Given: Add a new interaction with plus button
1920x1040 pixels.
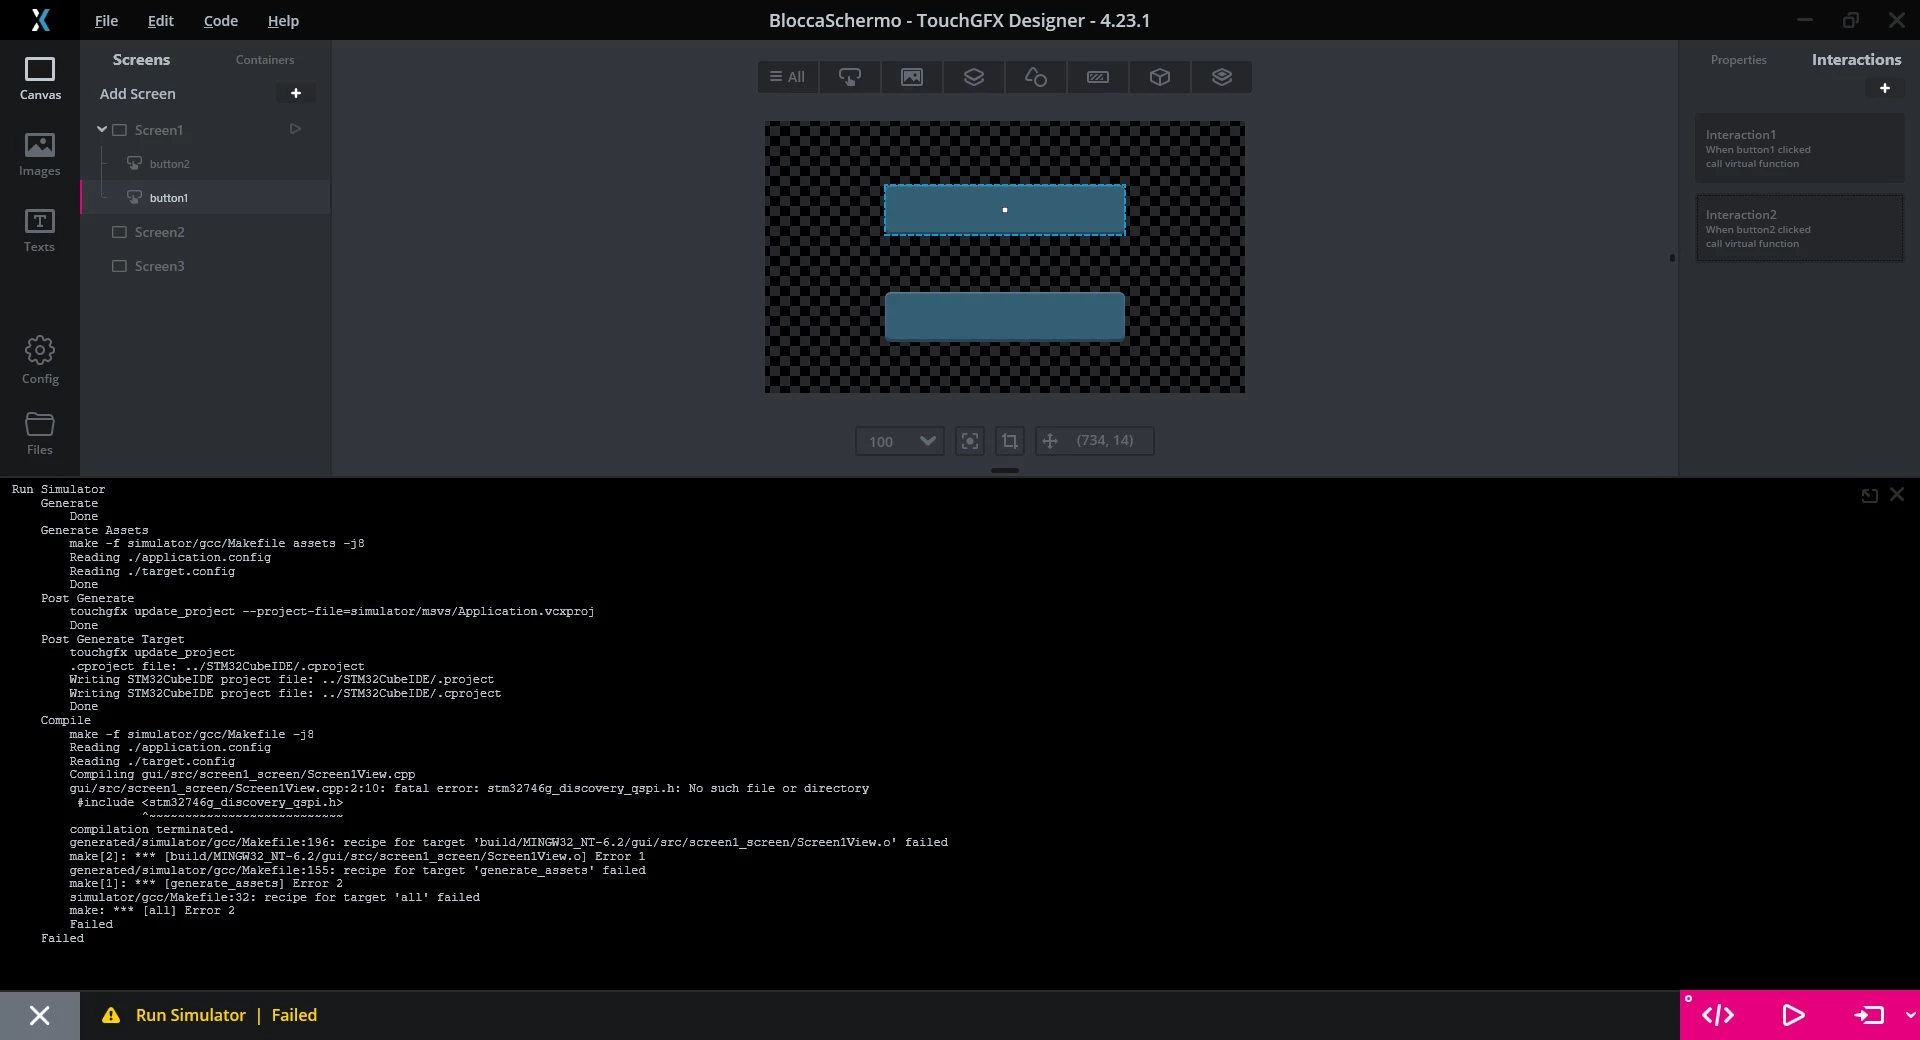Looking at the screenshot, I should [1884, 88].
